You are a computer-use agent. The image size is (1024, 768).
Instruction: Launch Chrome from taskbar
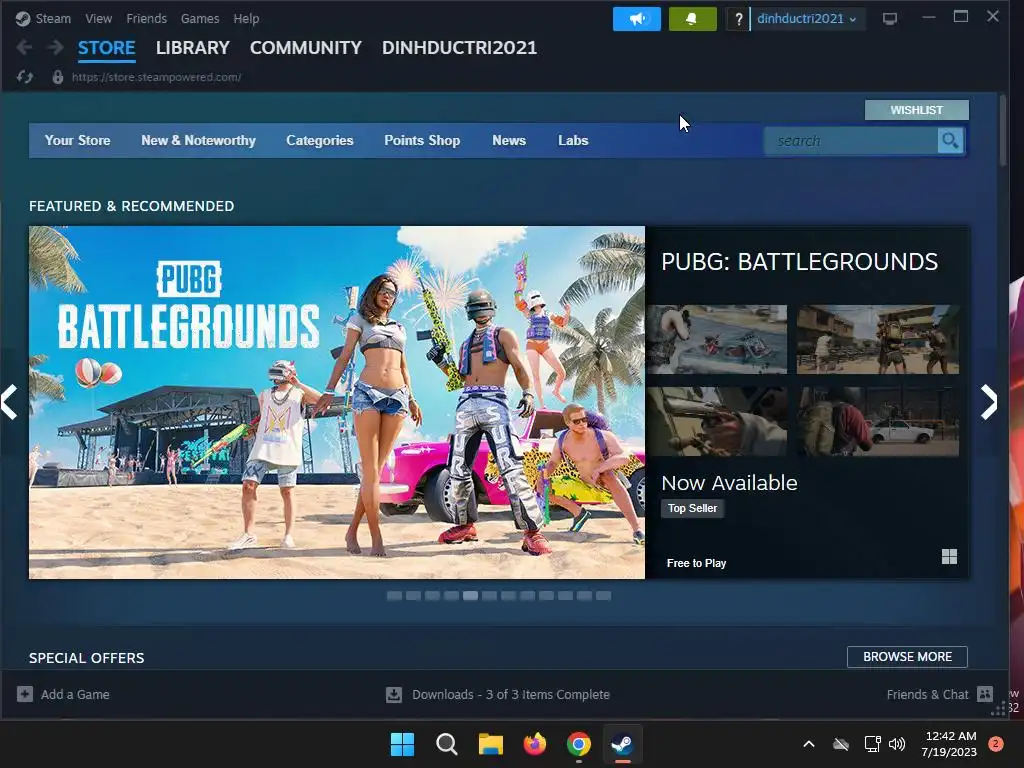point(579,744)
